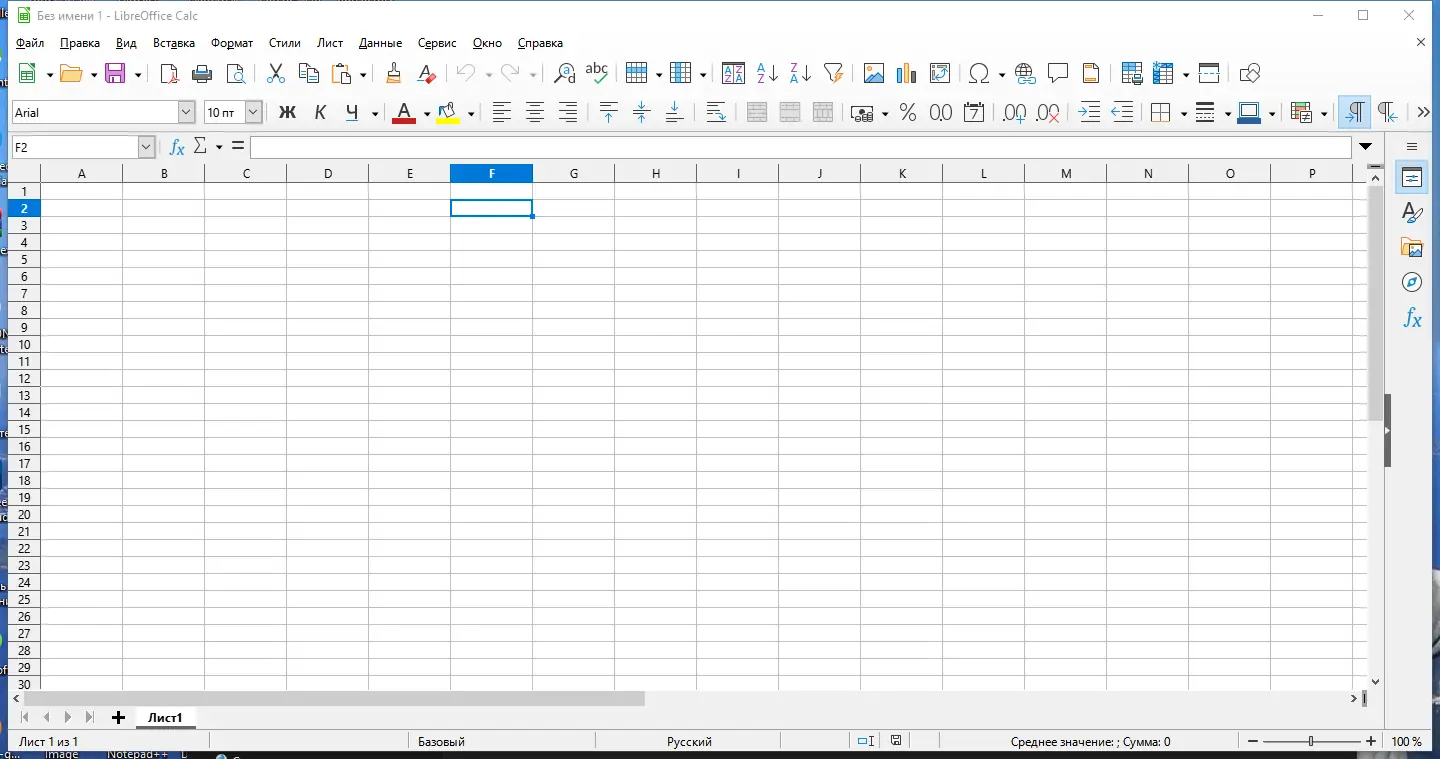Delete a decimal place
The width and height of the screenshot is (1440, 759).
pos(1048,113)
